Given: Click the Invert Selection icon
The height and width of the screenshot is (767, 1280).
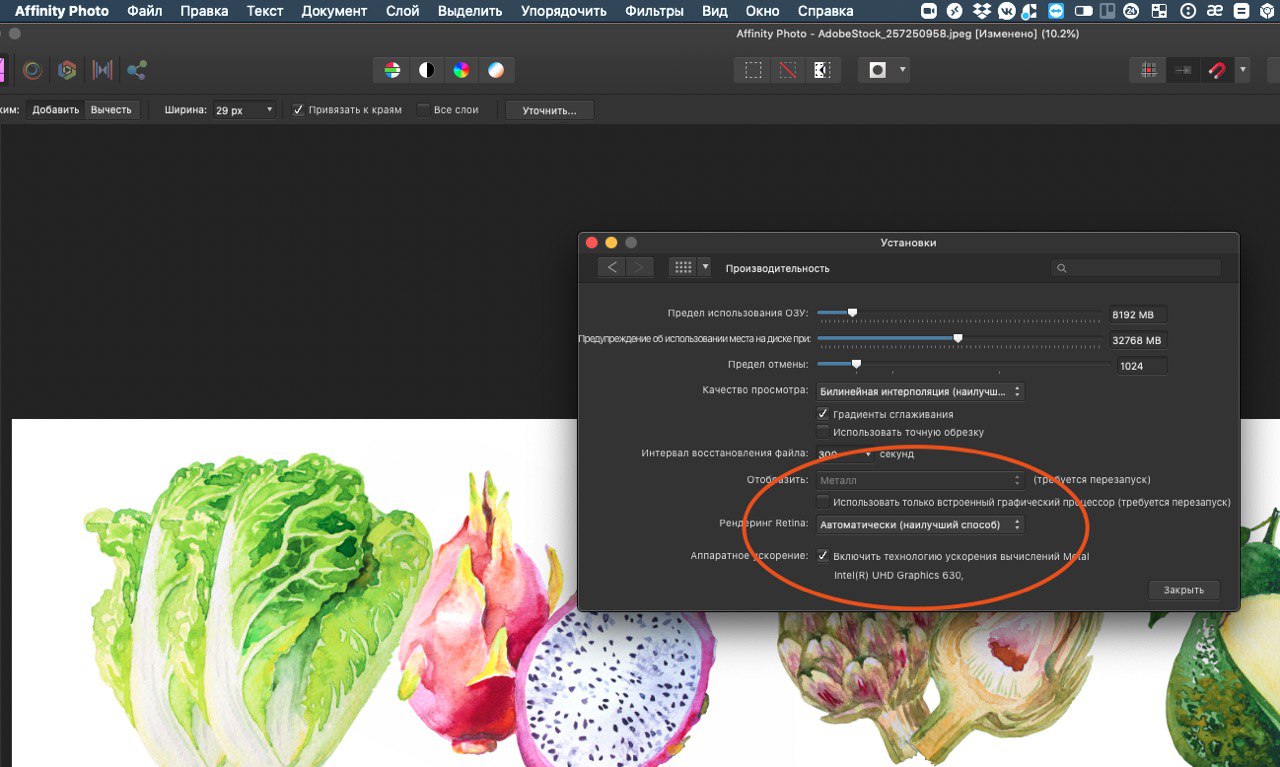Looking at the screenshot, I should coord(821,70).
